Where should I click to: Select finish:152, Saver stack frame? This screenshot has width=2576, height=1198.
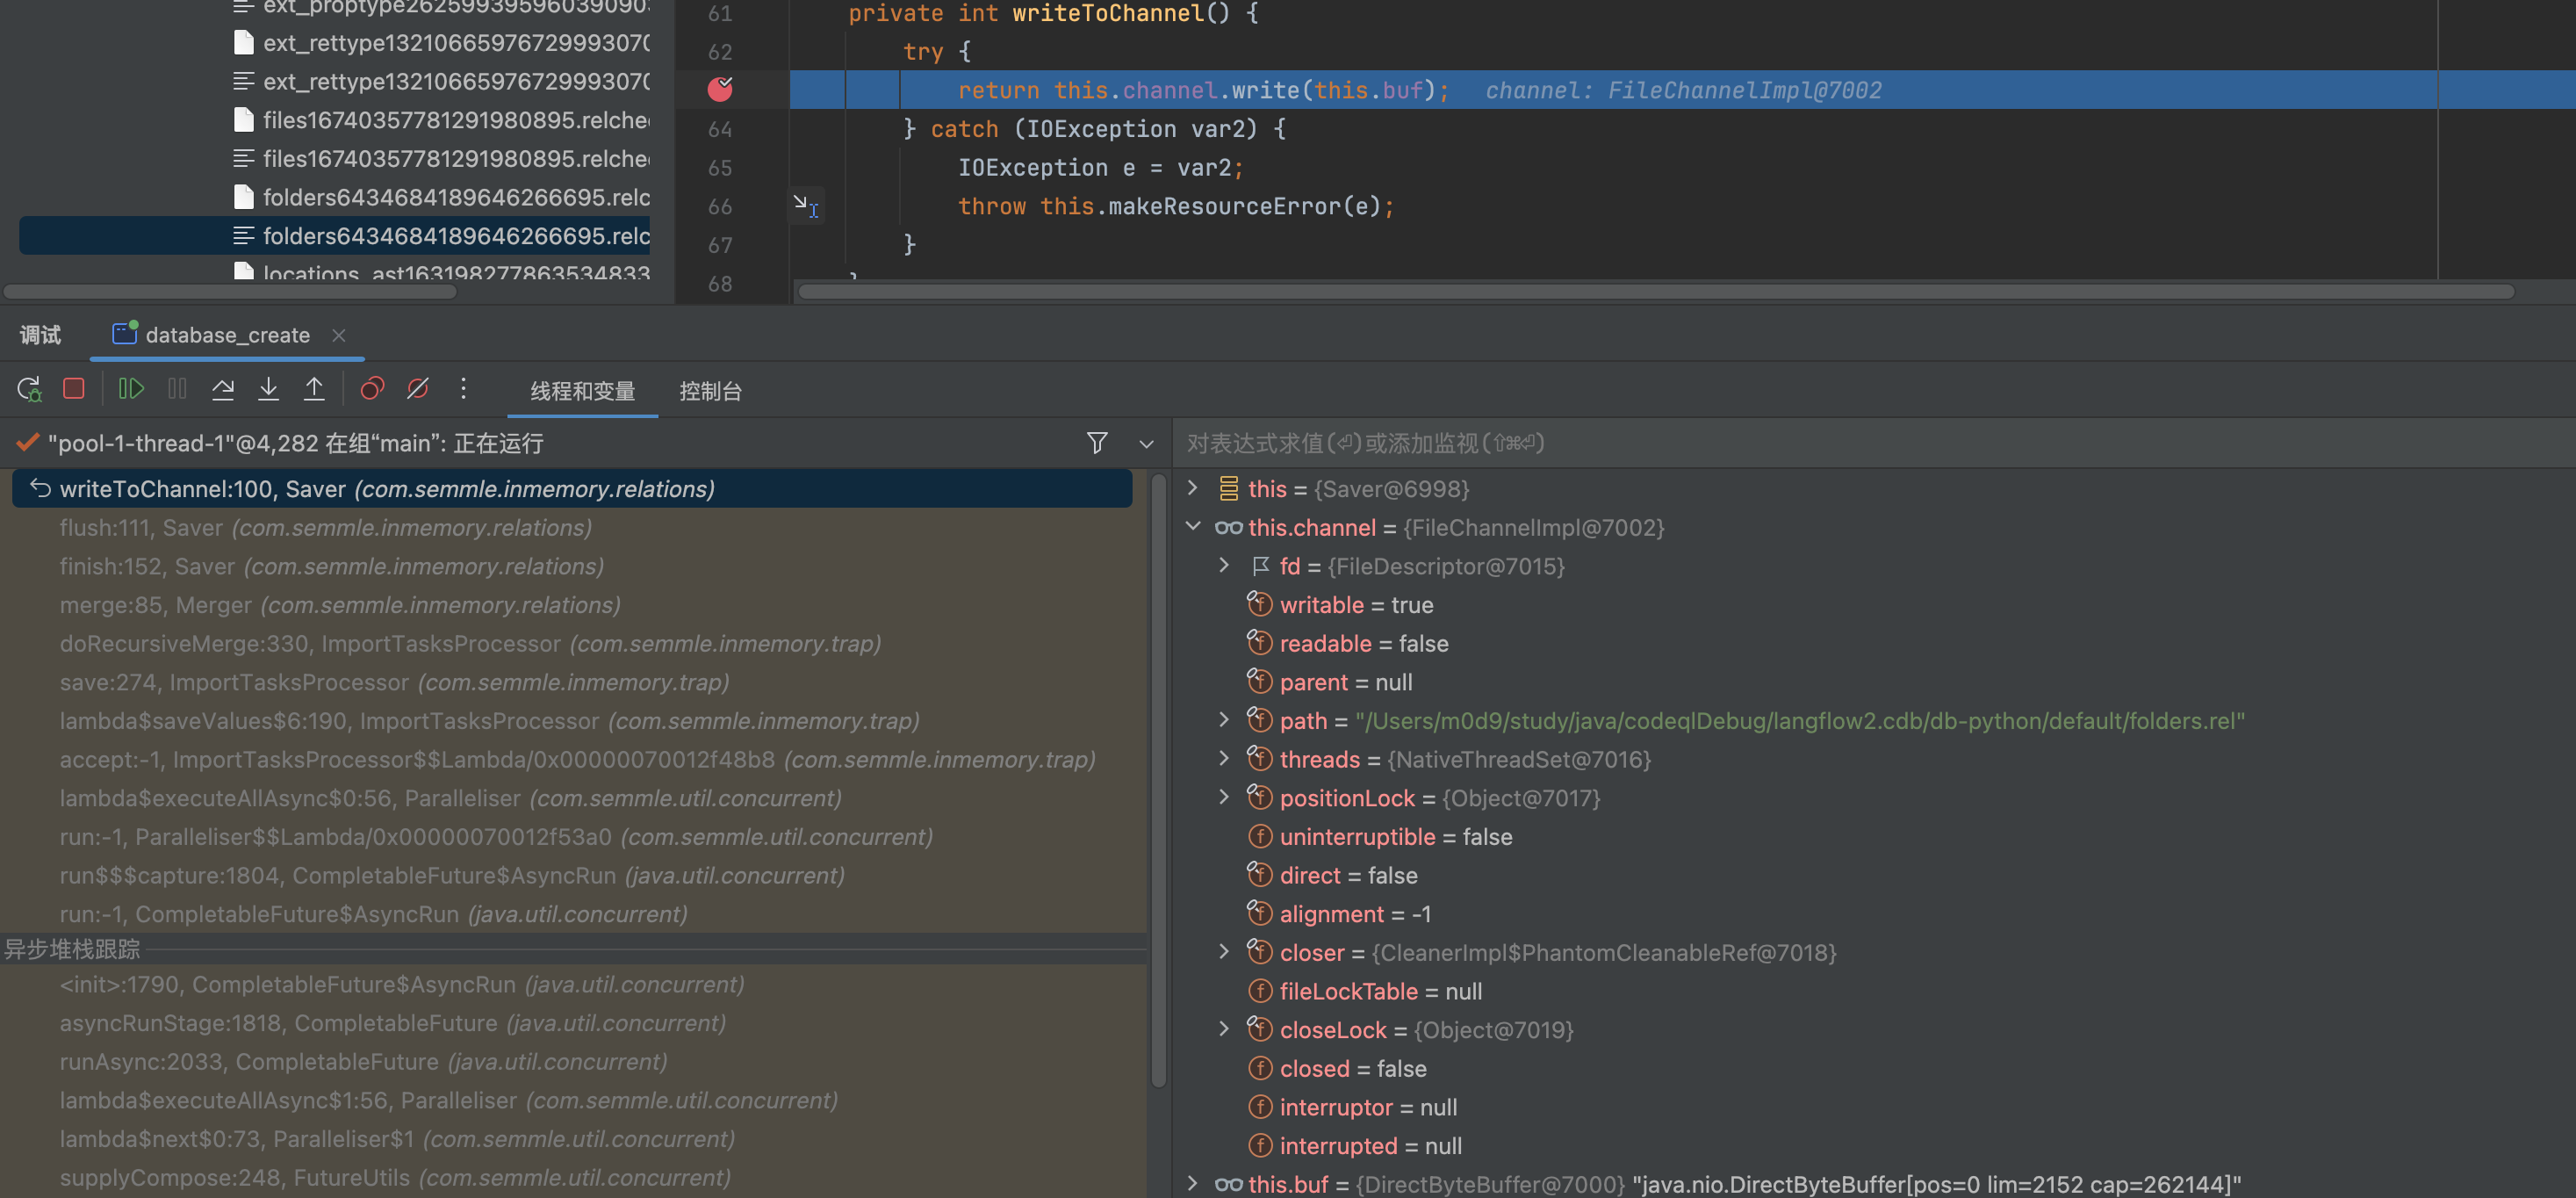[x=572, y=566]
